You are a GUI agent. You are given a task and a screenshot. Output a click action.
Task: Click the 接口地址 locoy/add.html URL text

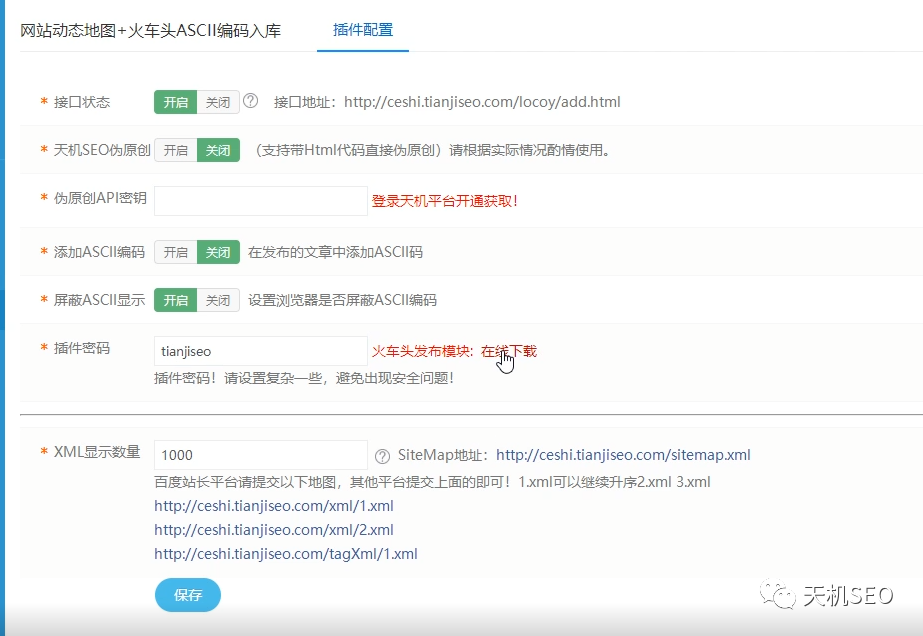482,102
